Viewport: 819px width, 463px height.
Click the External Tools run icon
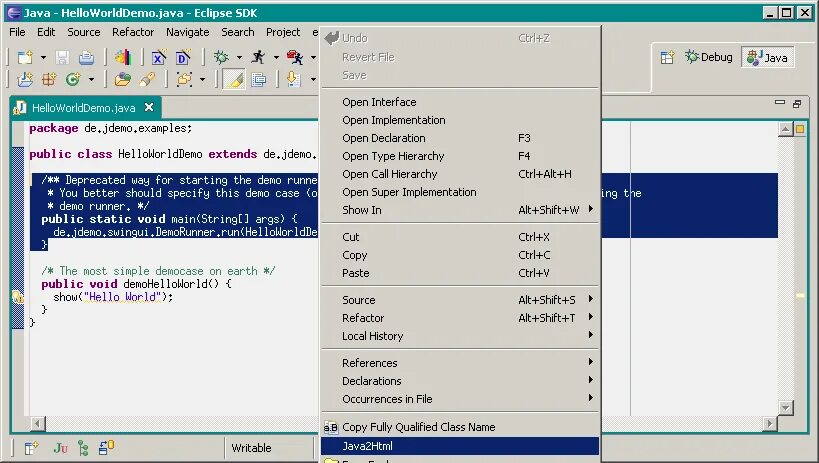(295, 57)
